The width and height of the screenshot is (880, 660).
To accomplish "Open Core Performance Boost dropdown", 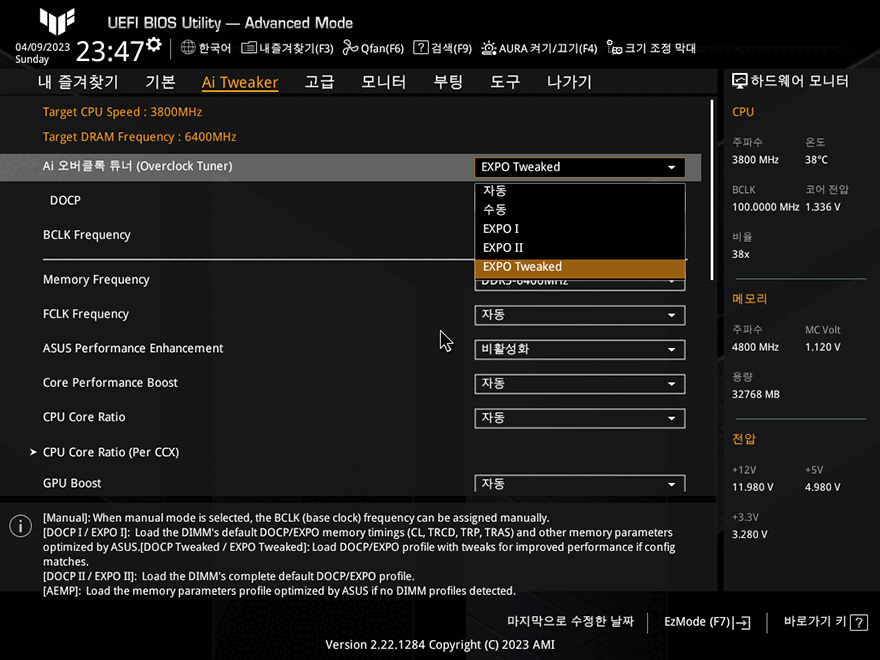I will pos(580,383).
